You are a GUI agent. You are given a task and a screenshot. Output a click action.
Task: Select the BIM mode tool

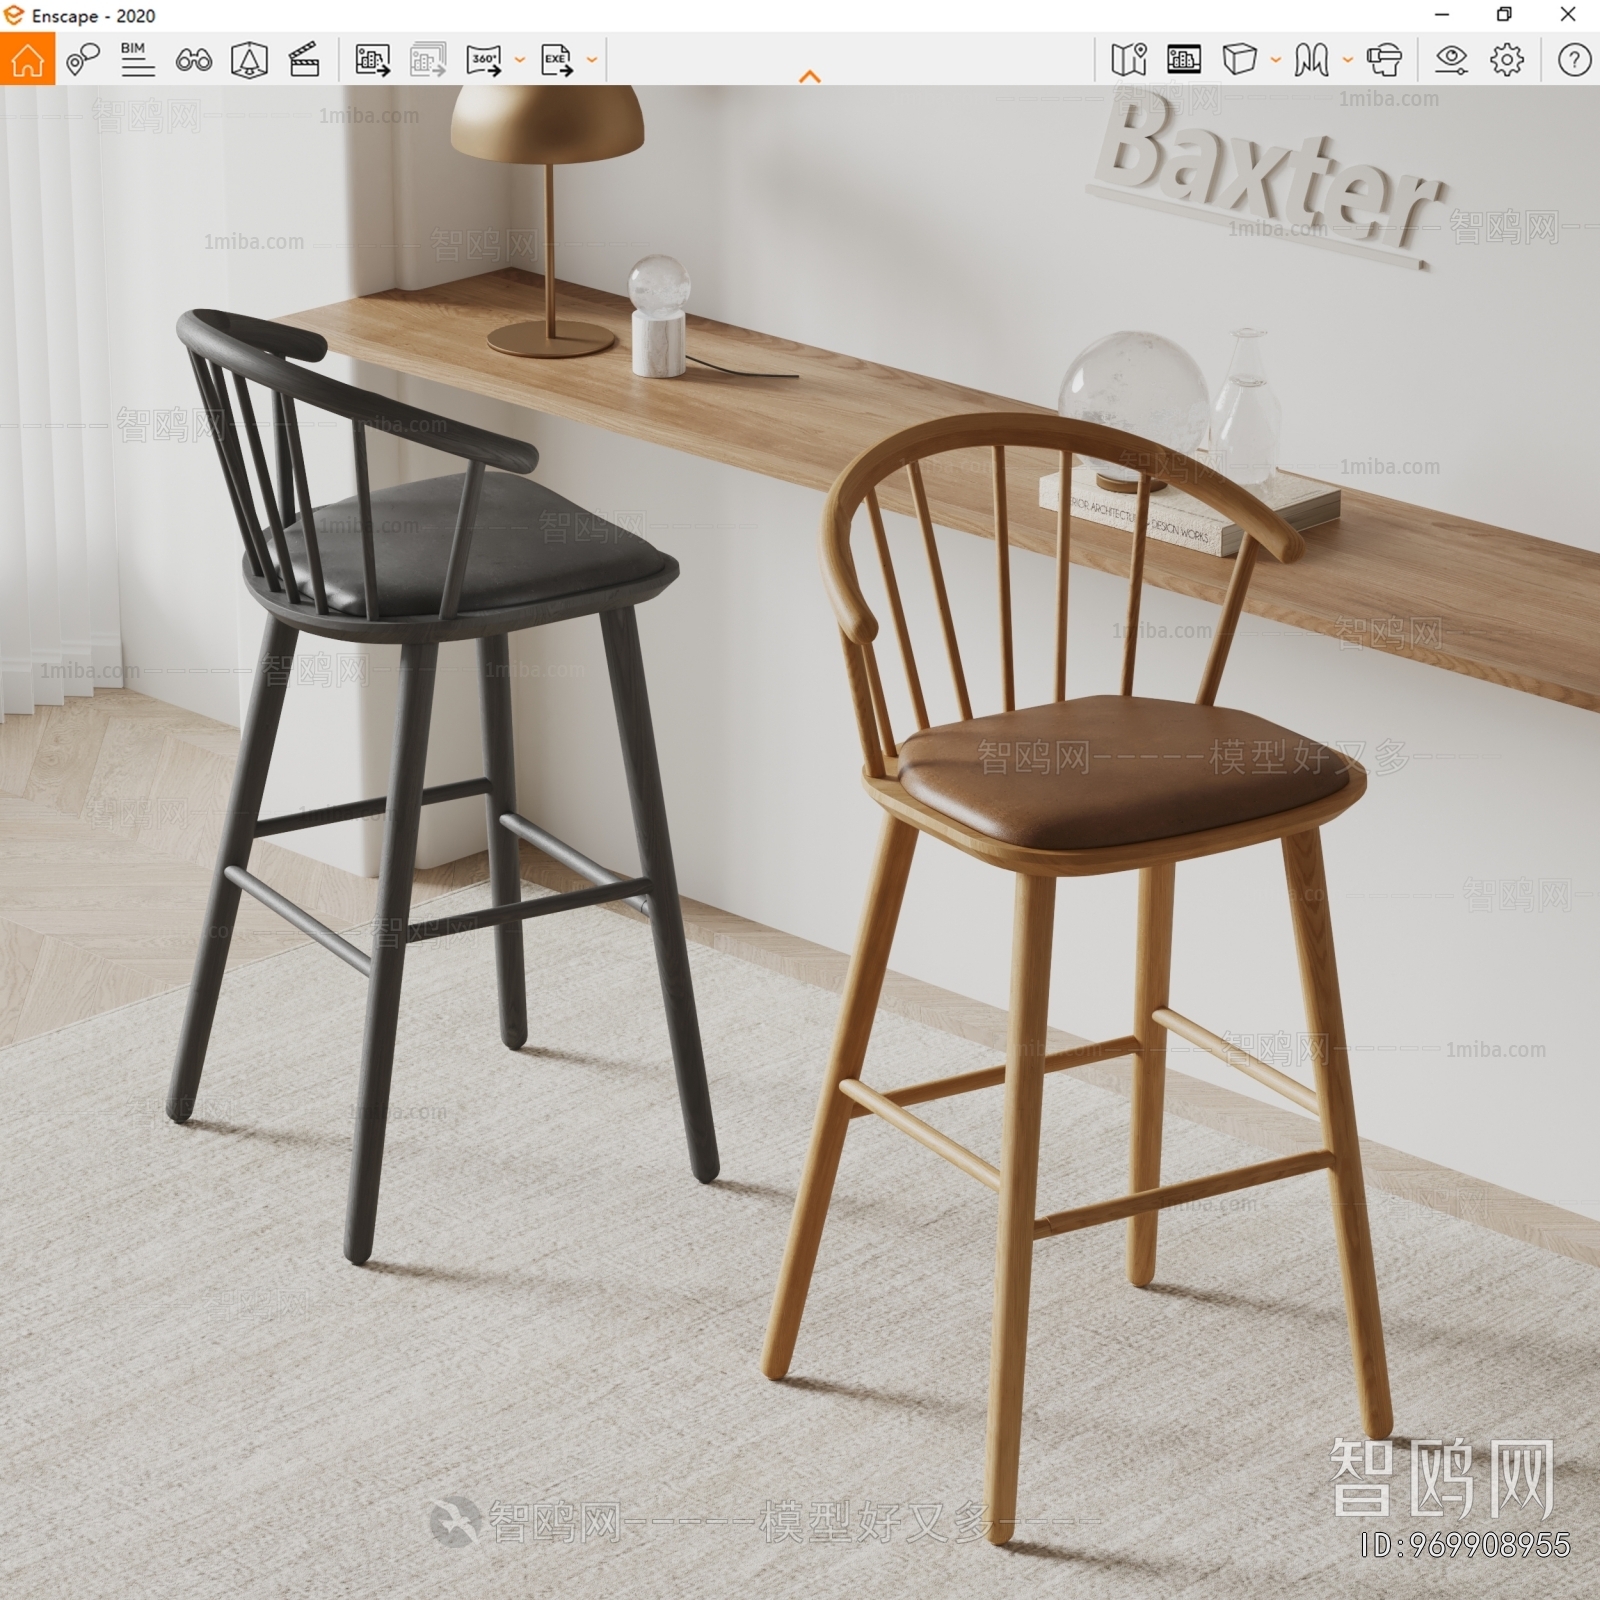coord(135,60)
